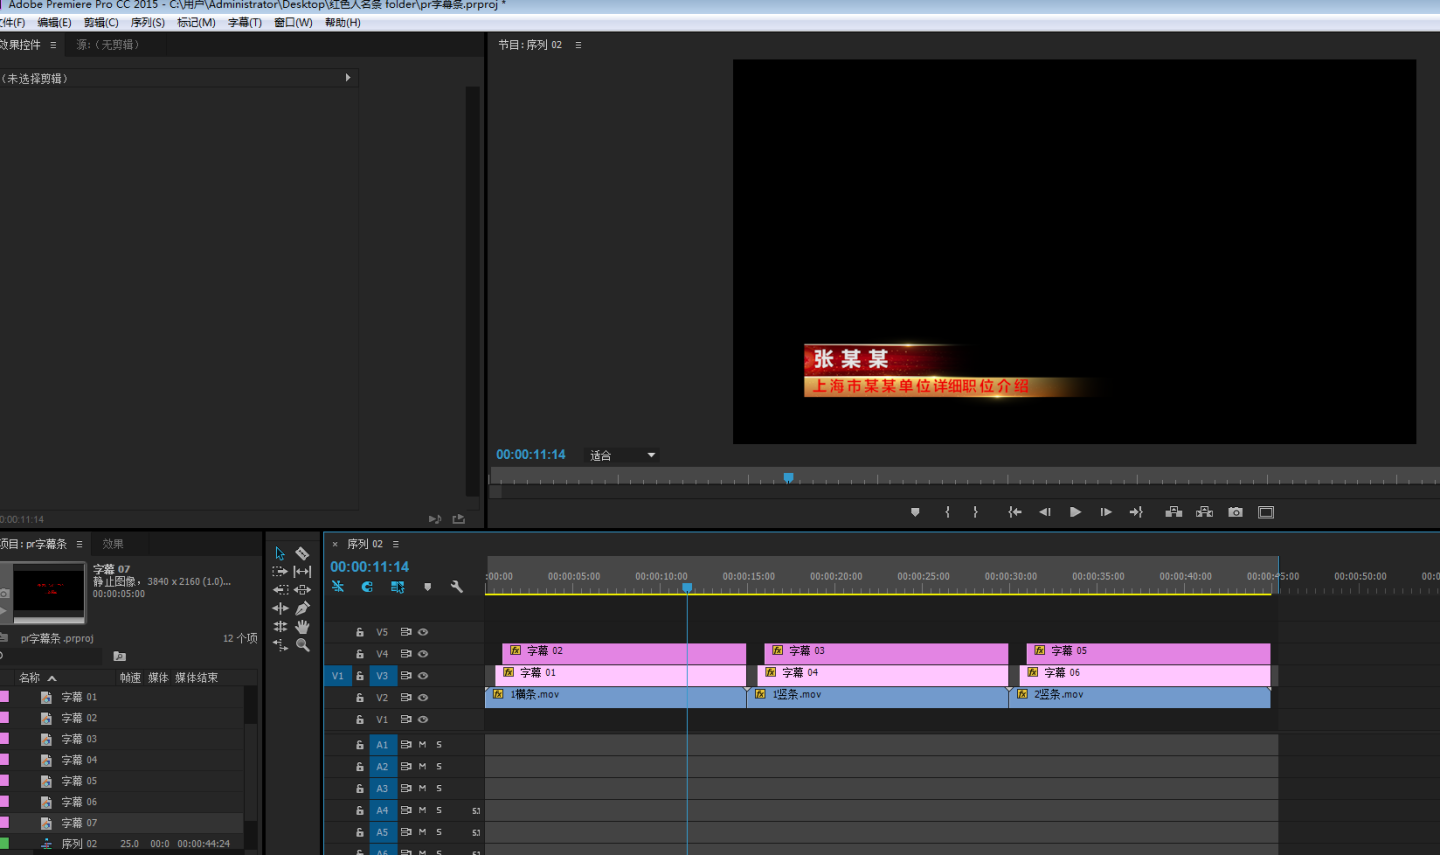Open 序列(S) menu

click(148, 22)
